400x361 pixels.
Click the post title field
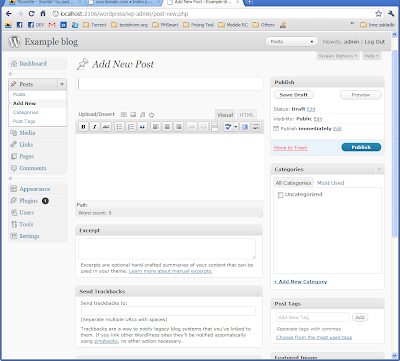pyautogui.click(x=170, y=84)
